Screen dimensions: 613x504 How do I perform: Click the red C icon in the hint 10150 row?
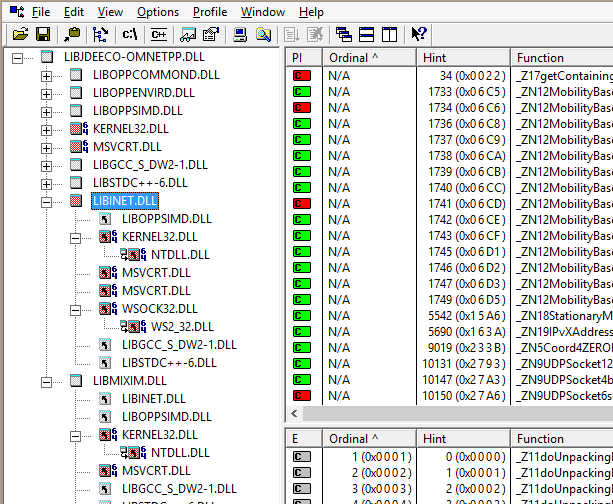[x=302, y=396]
